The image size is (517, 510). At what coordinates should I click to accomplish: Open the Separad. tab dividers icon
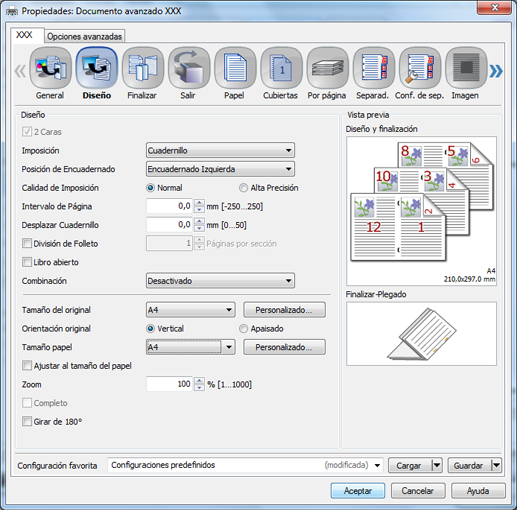click(x=373, y=68)
